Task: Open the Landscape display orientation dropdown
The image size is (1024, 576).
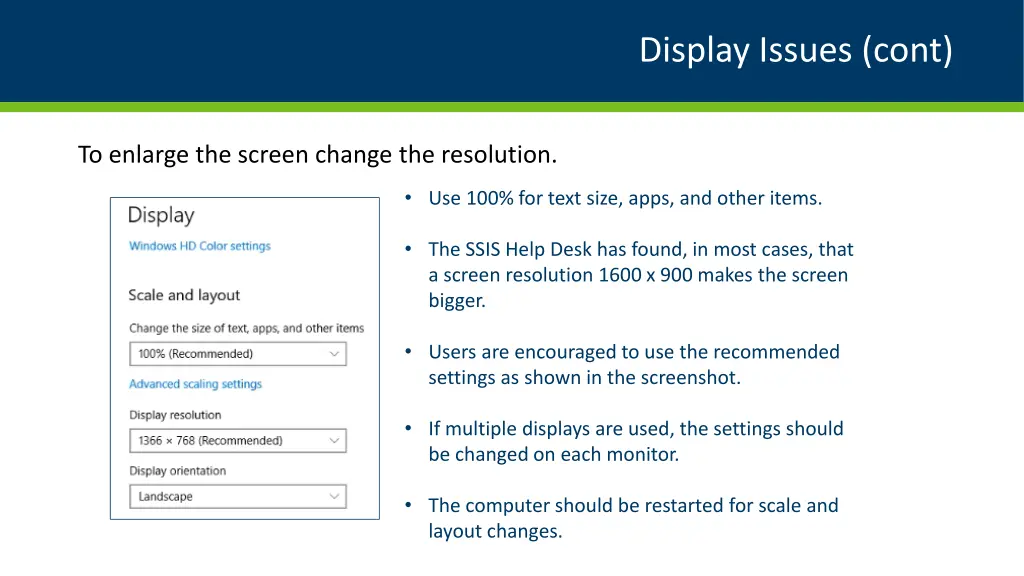Action: (238, 496)
